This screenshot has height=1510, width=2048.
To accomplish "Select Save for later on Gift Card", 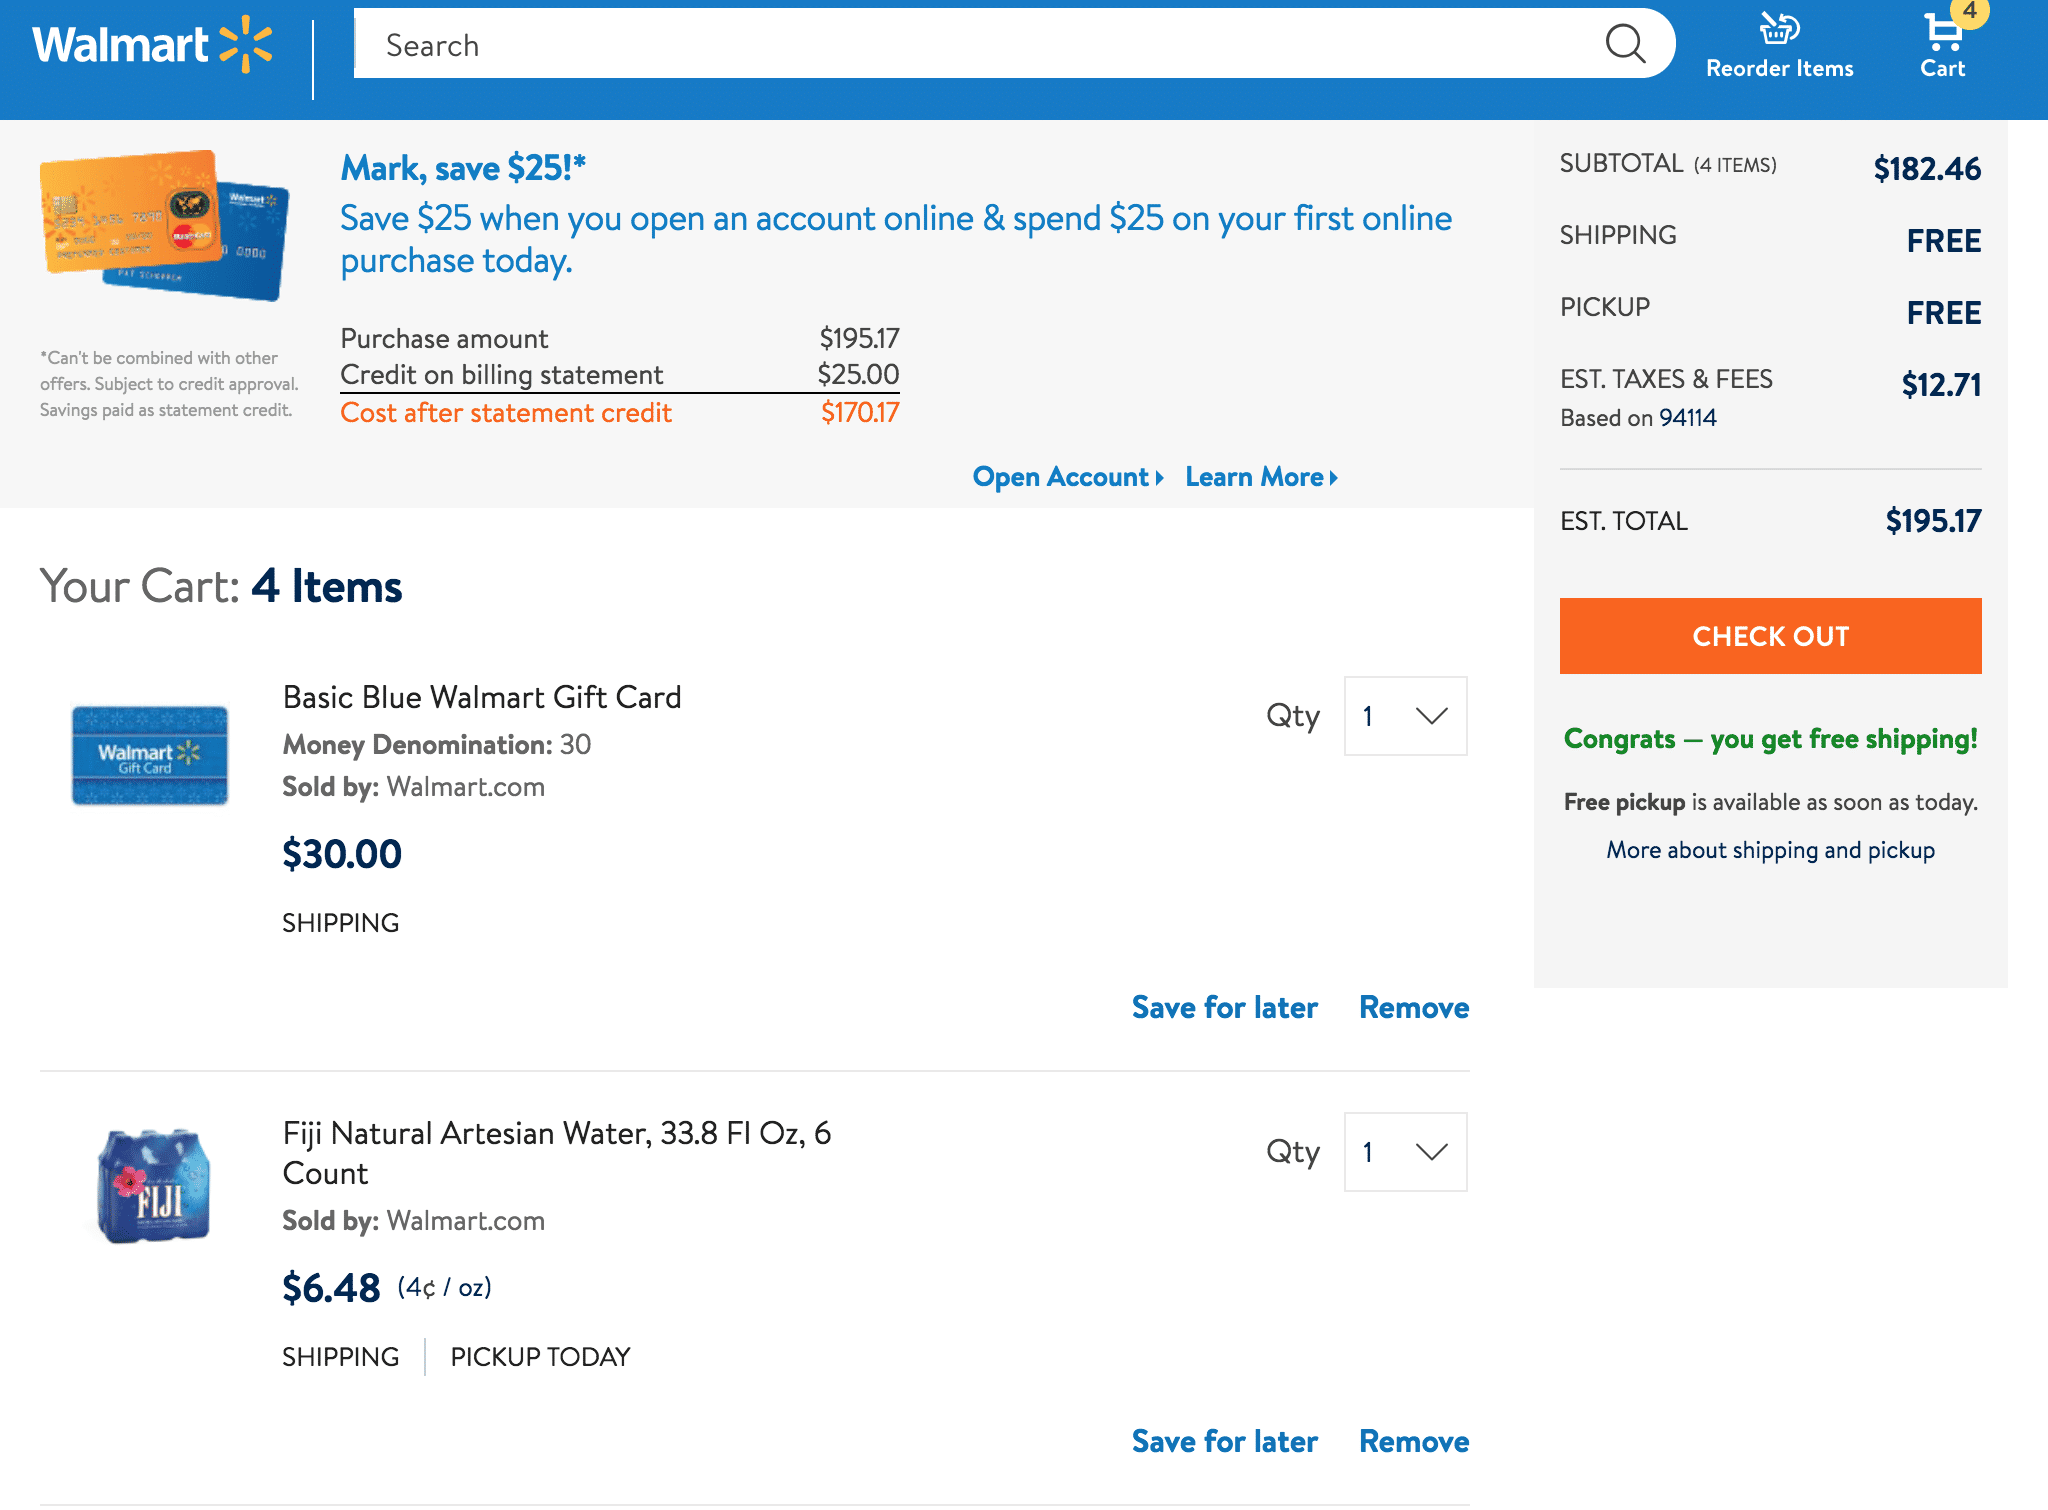I will 1224,1005.
